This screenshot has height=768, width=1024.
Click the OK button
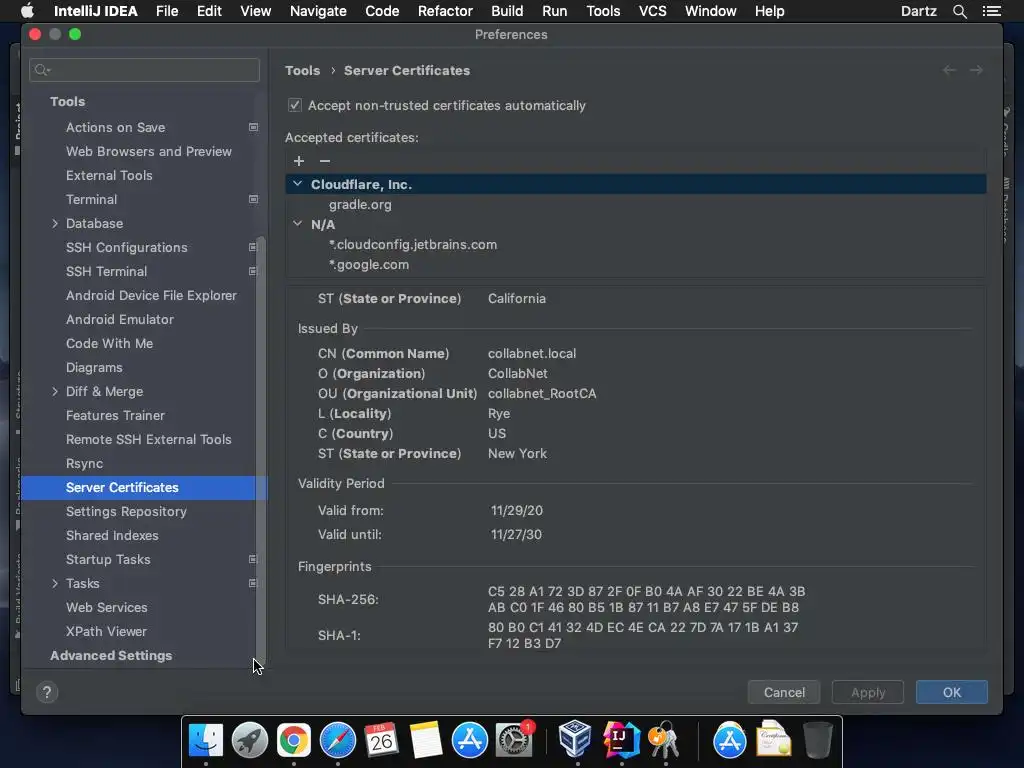tap(952, 692)
